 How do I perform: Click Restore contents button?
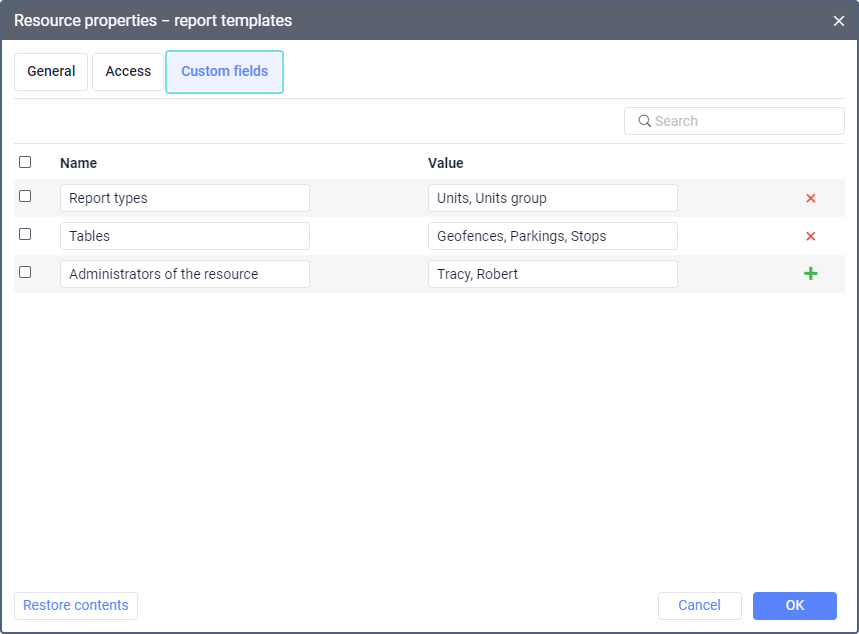pyautogui.click(x=76, y=605)
